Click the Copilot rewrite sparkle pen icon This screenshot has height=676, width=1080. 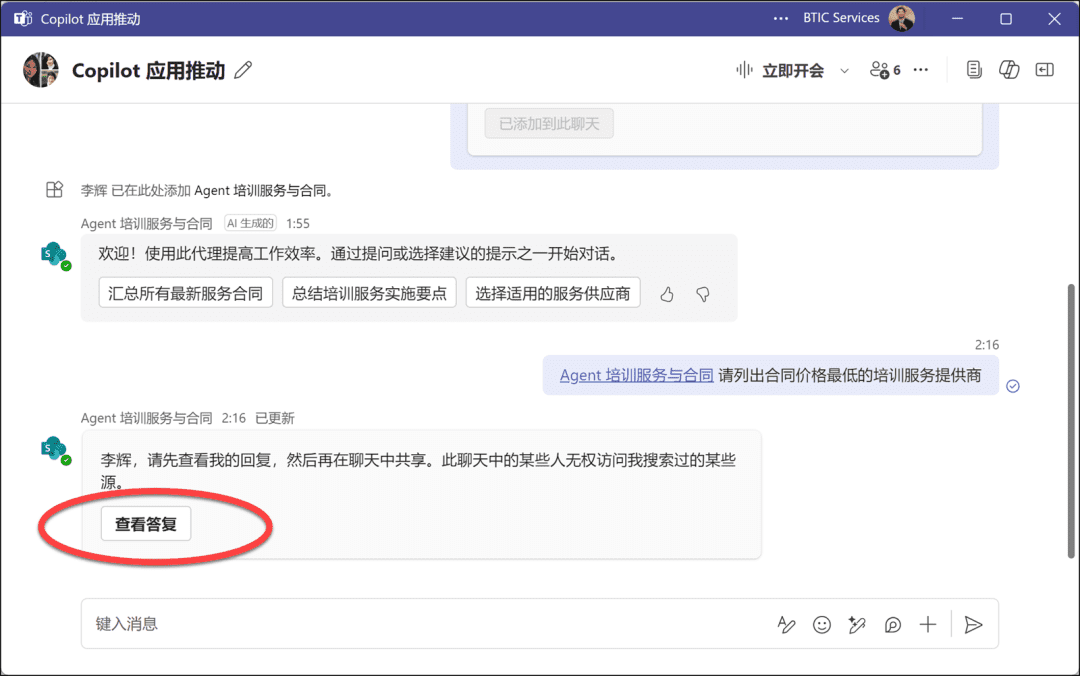coord(857,625)
